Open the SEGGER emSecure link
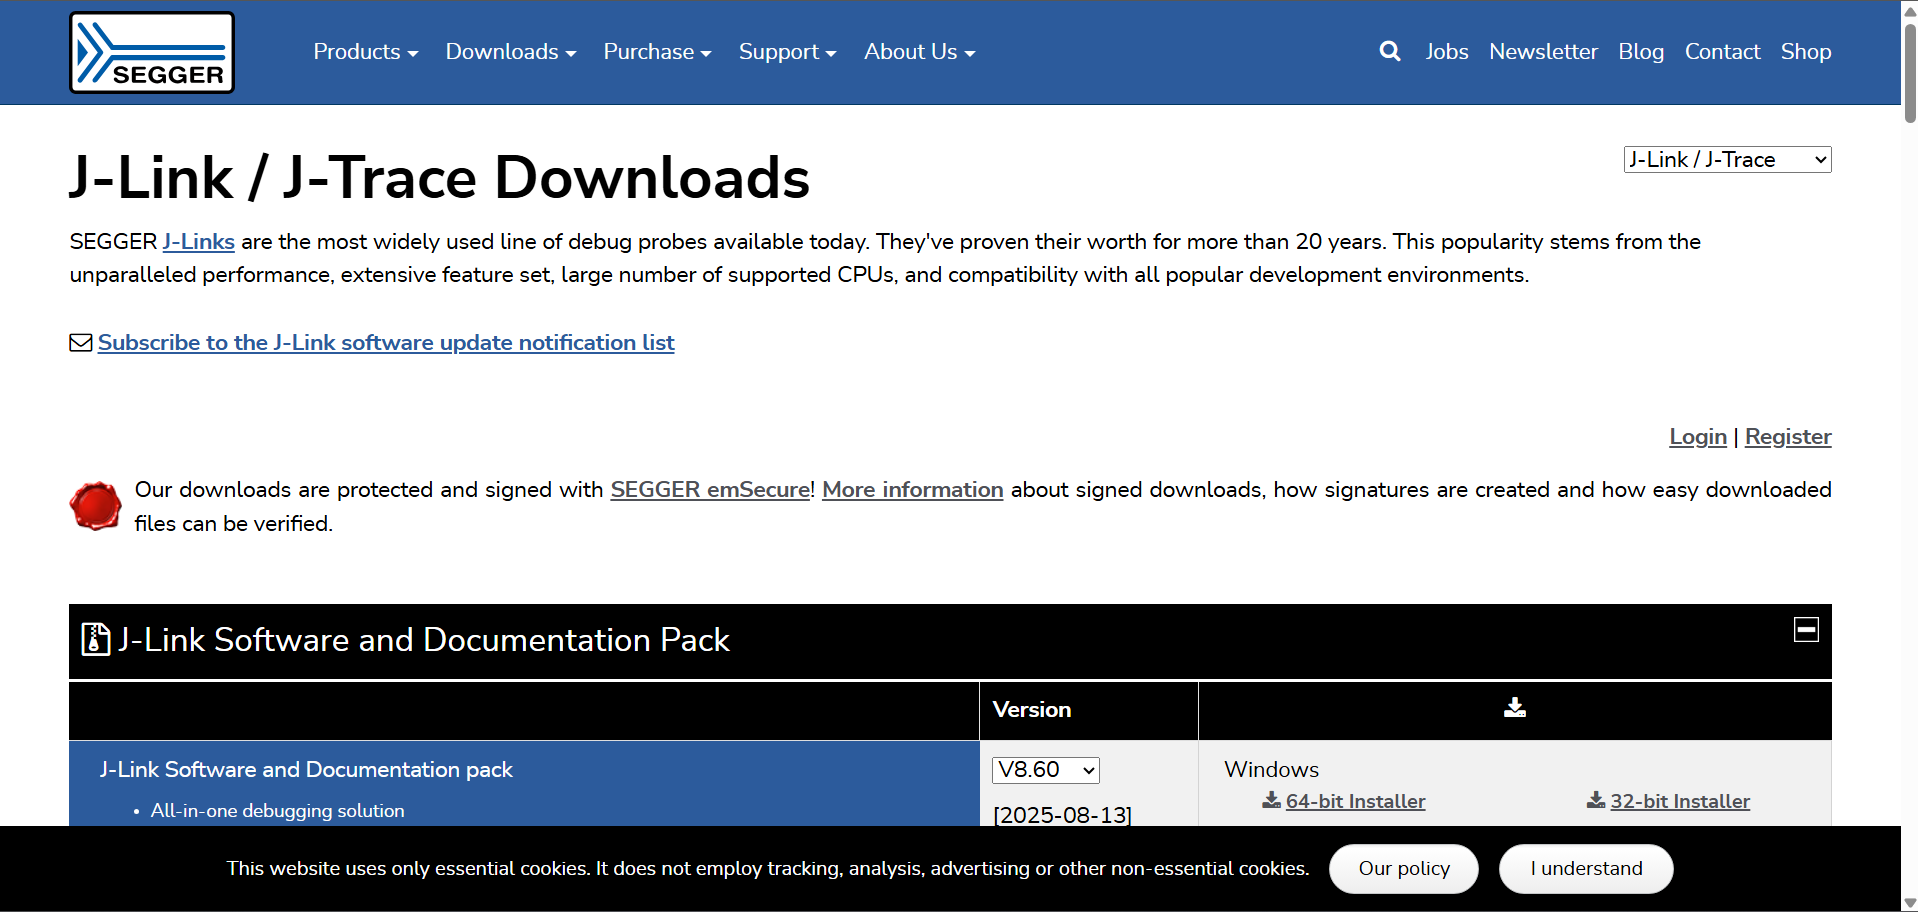Image resolution: width=1918 pixels, height=912 pixels. click(x=710, y=490)
